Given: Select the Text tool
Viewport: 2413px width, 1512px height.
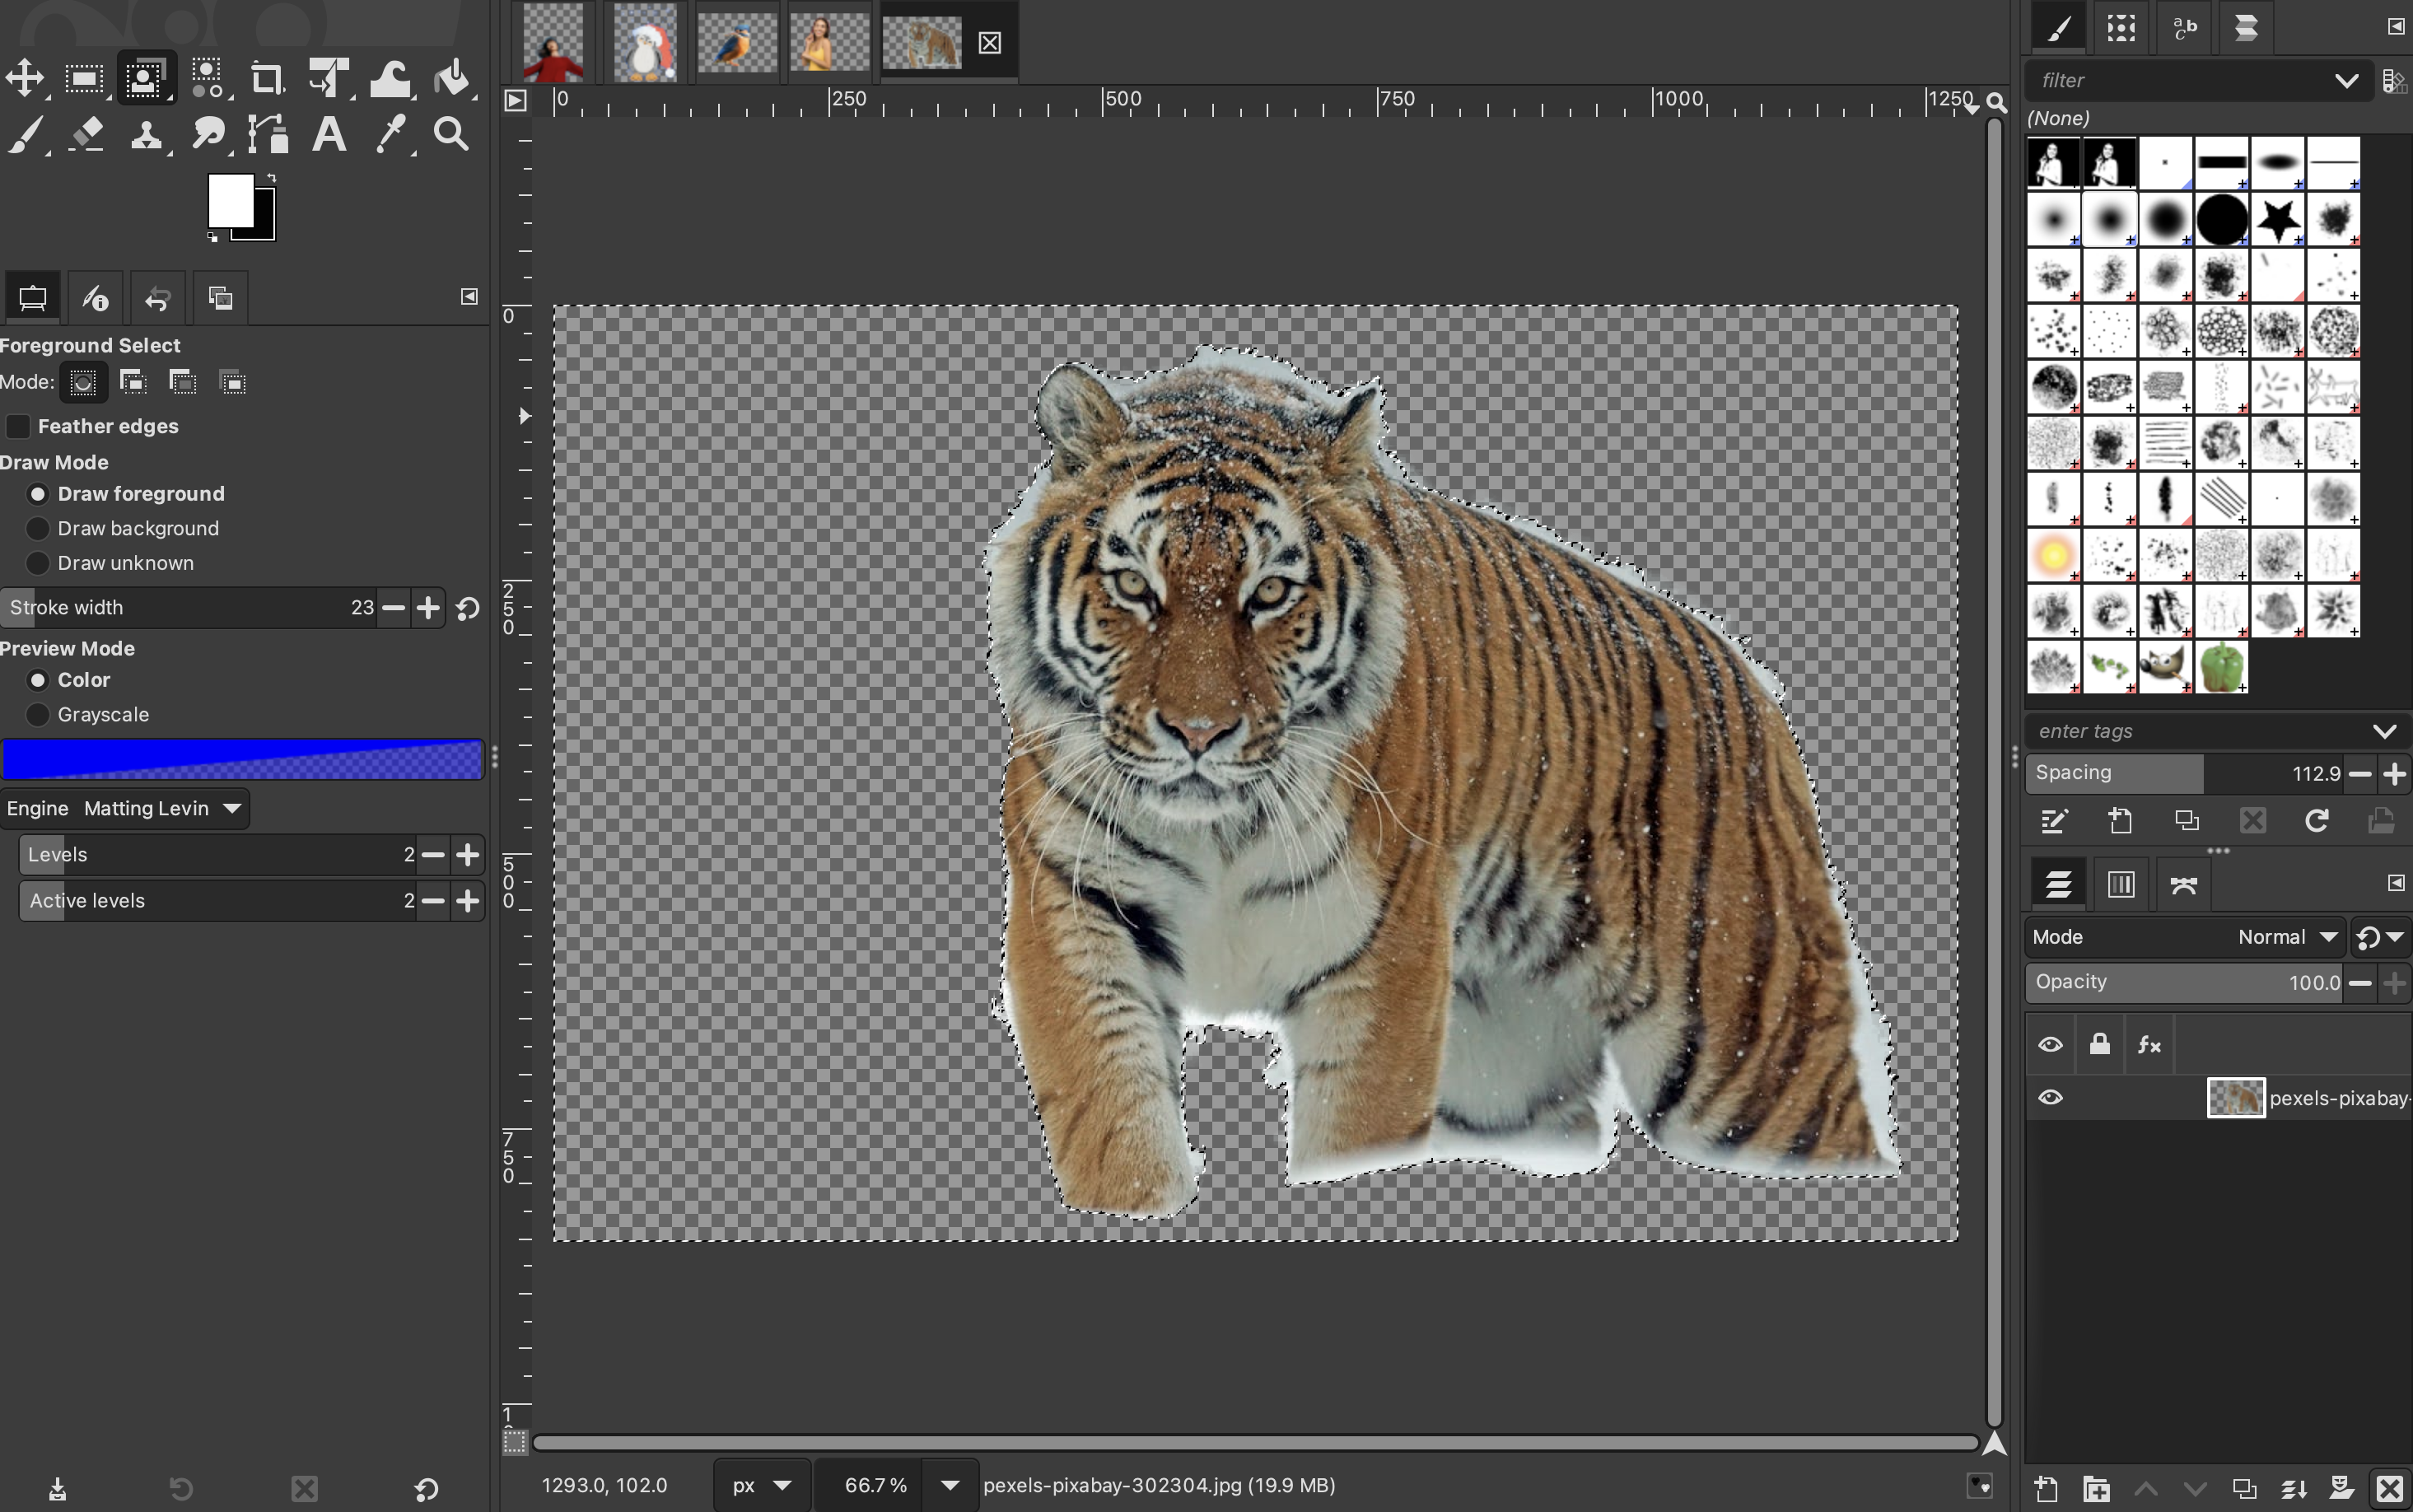Looking at the screenshot, I should 329,134.
